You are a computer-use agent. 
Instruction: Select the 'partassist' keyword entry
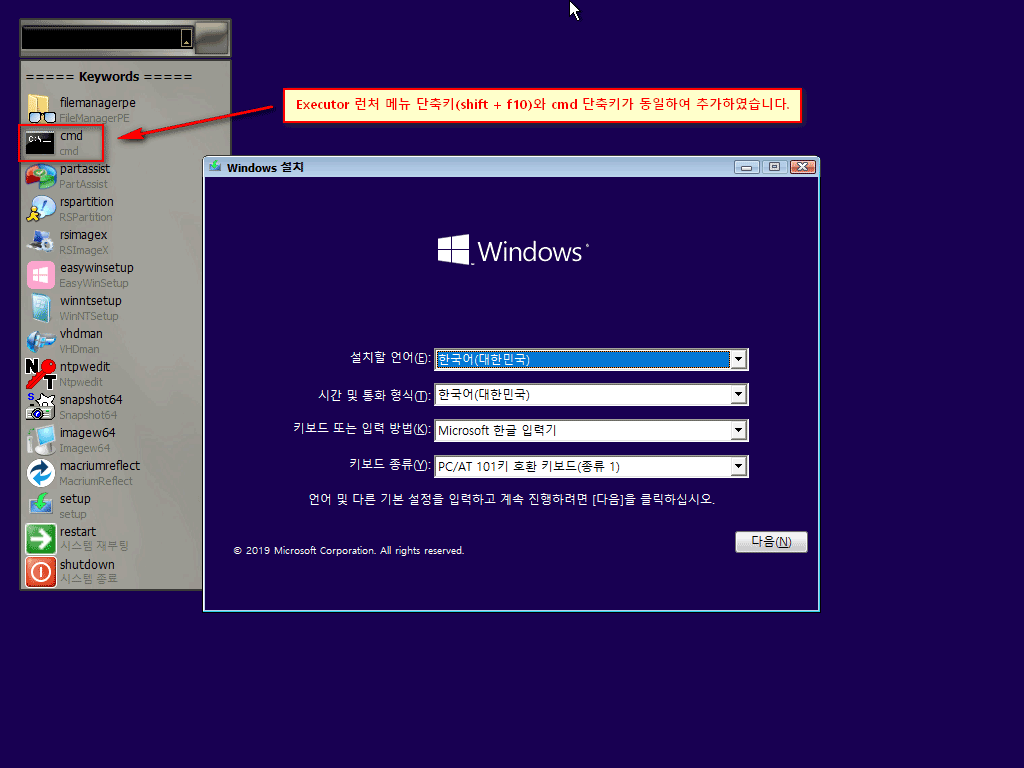click(x=85, y=168)
